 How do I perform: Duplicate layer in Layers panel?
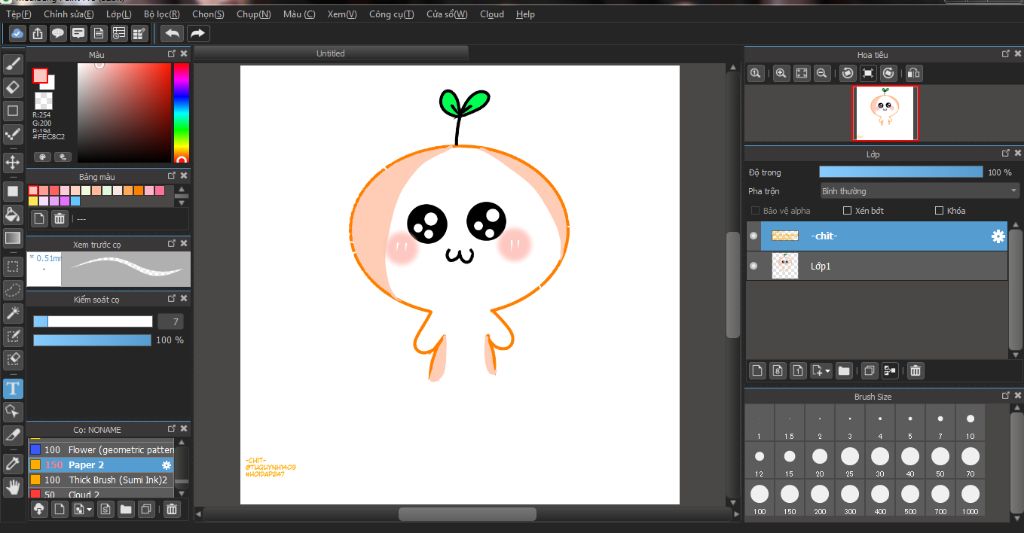click(x=869, y=371)
